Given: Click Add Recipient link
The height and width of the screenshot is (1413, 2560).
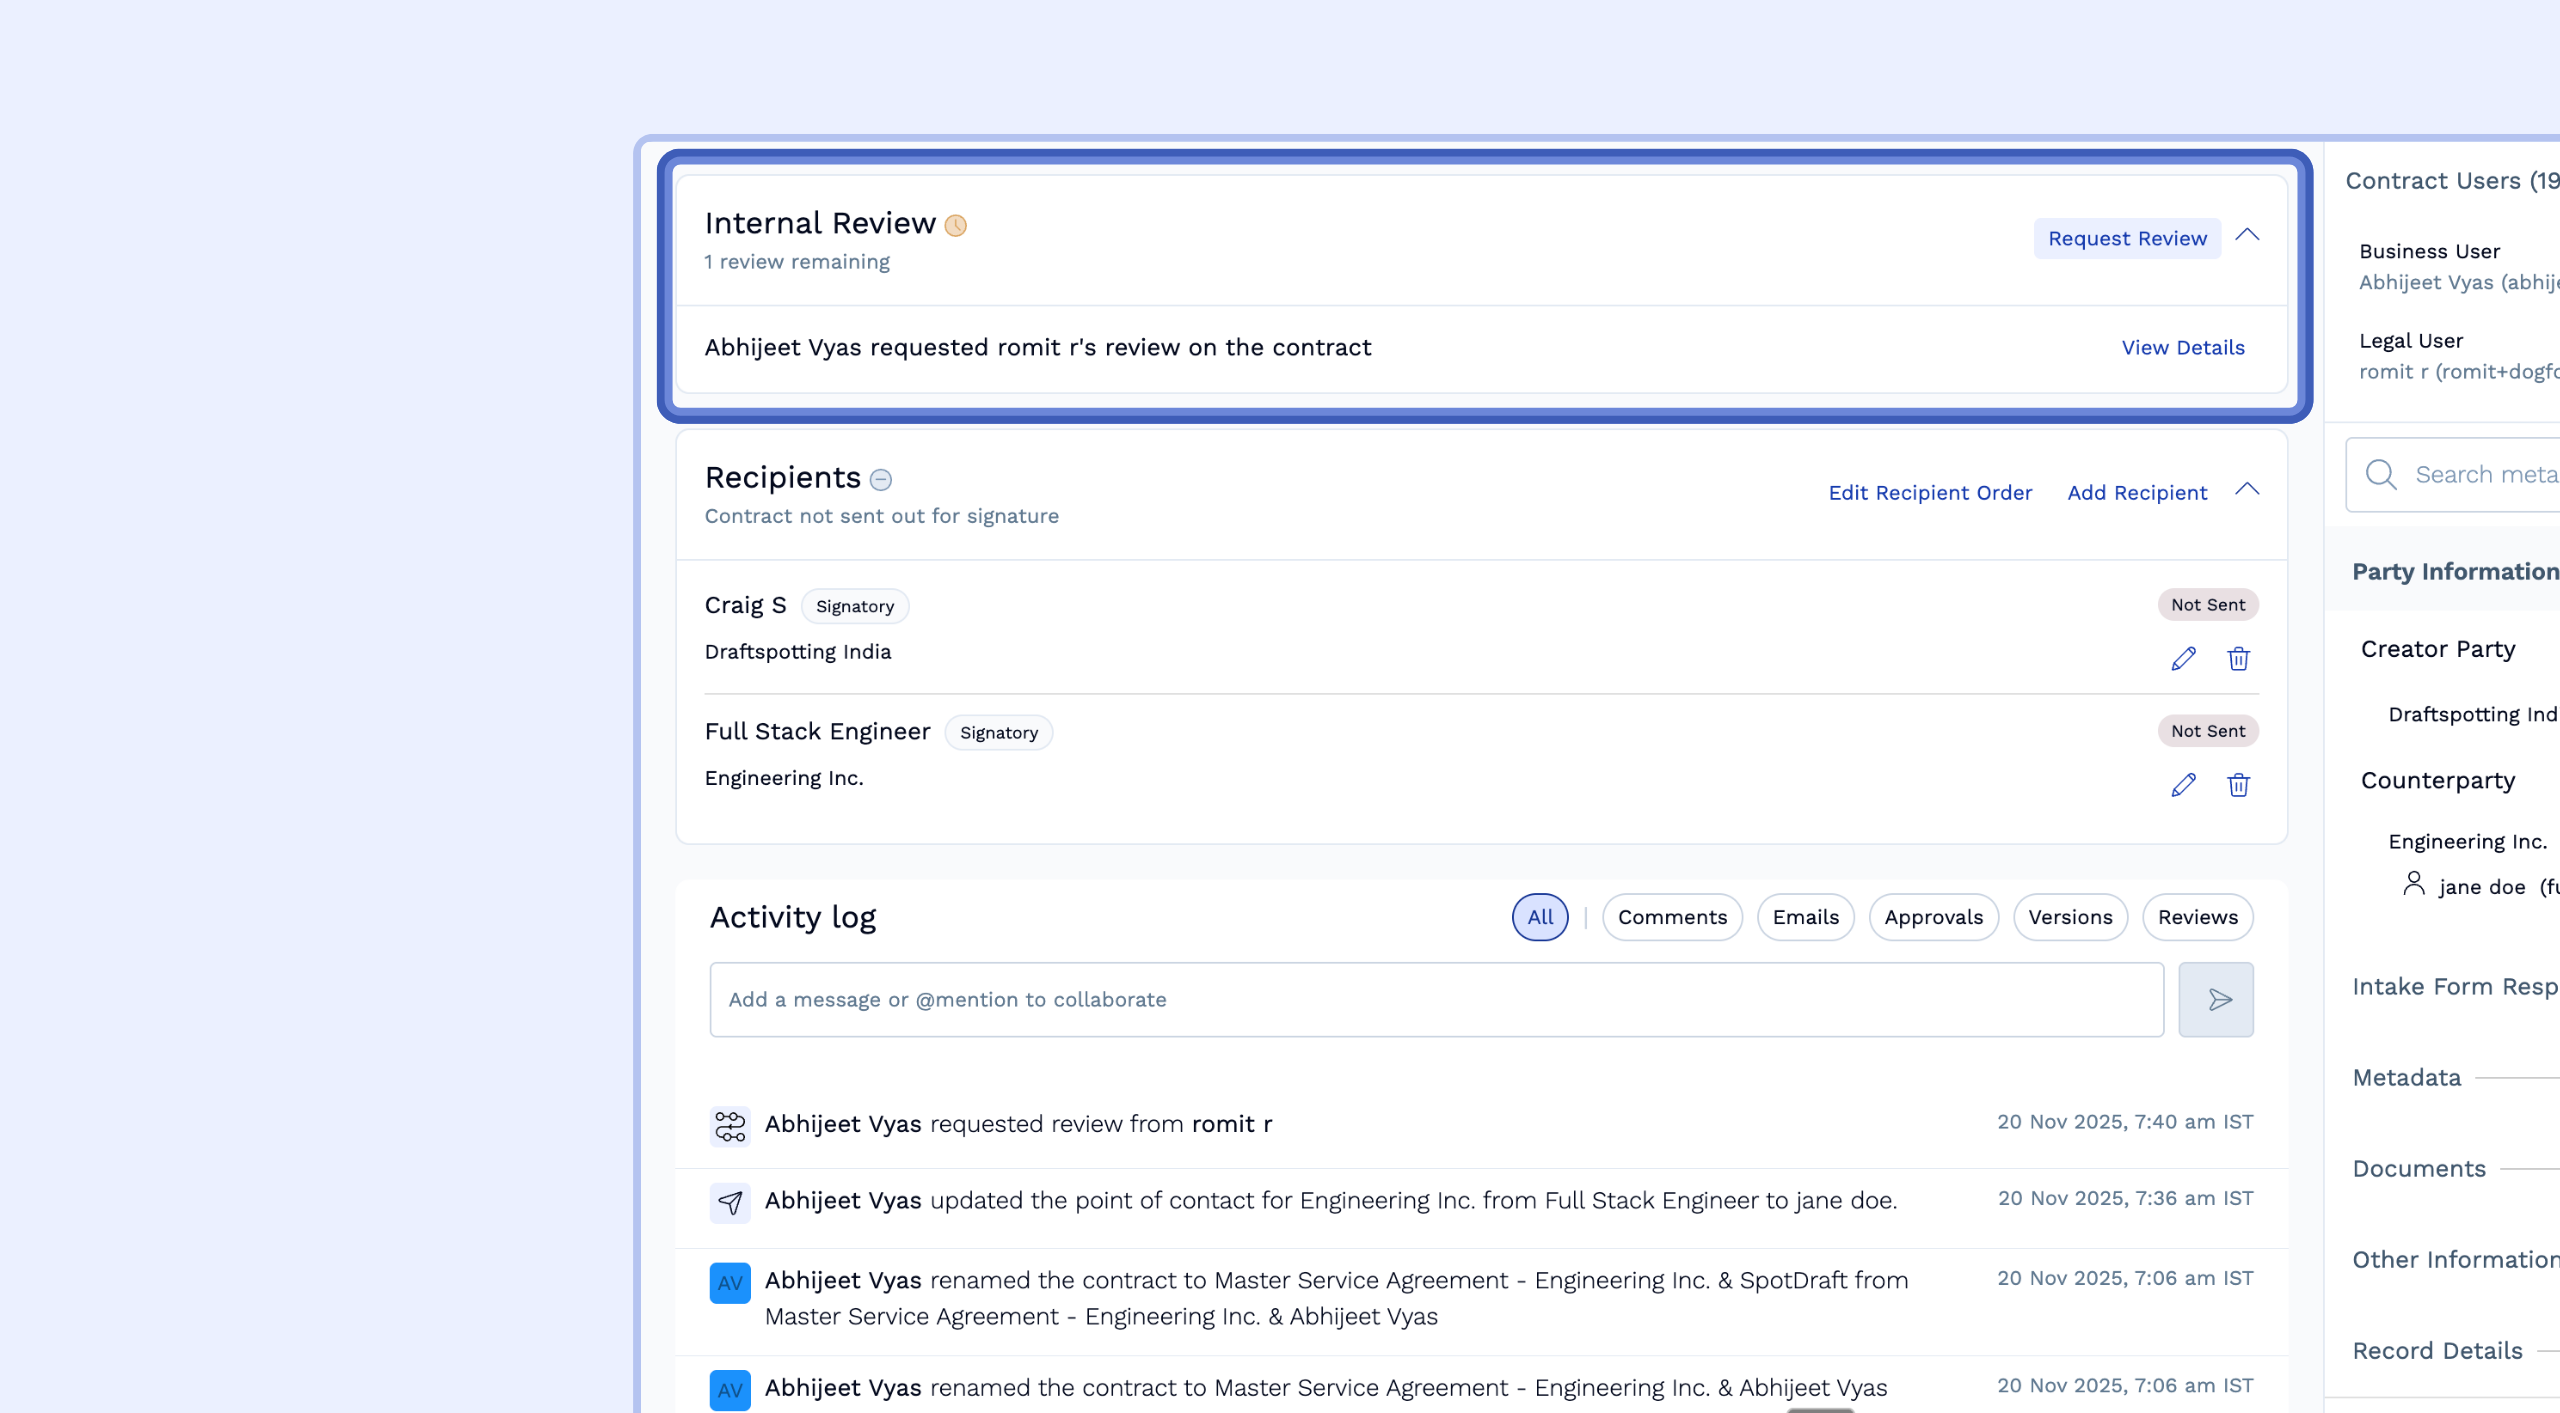Looking at the screenshot, I should tap(2137, 492).
